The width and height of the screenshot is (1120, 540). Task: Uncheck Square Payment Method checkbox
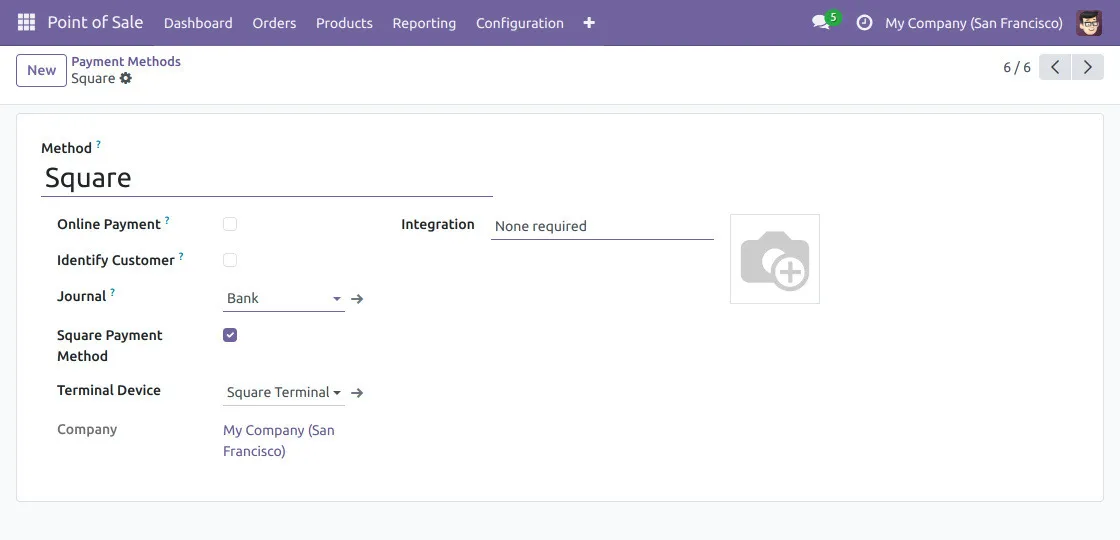click(x=230, y=335)
